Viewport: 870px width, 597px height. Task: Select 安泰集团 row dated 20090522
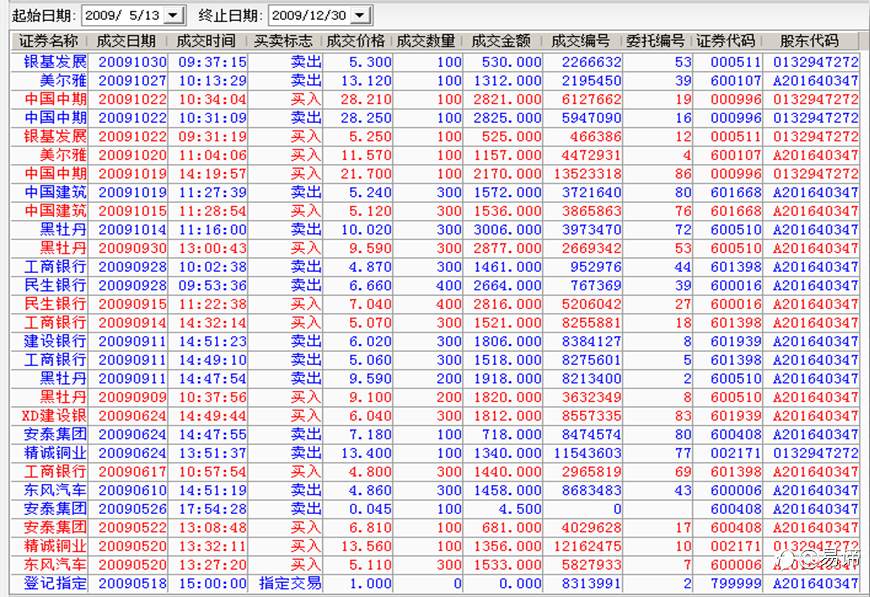(x=435, y=528)
